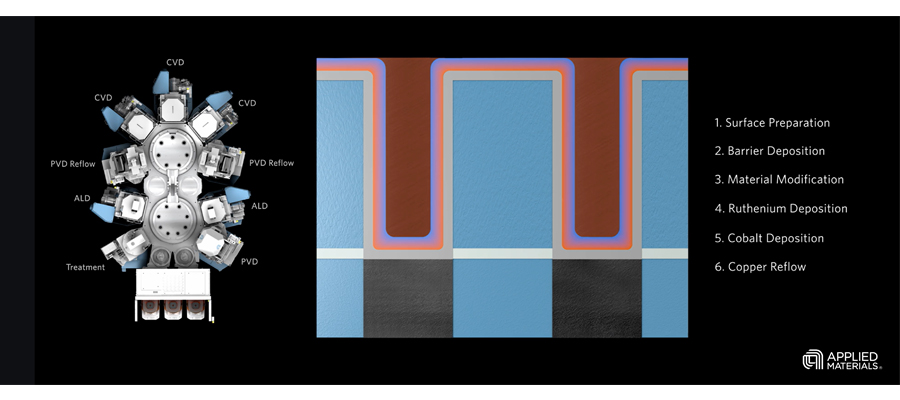Click the PVD label at lower right of tool
900x400 pixels.
click(x=250, y=261)
